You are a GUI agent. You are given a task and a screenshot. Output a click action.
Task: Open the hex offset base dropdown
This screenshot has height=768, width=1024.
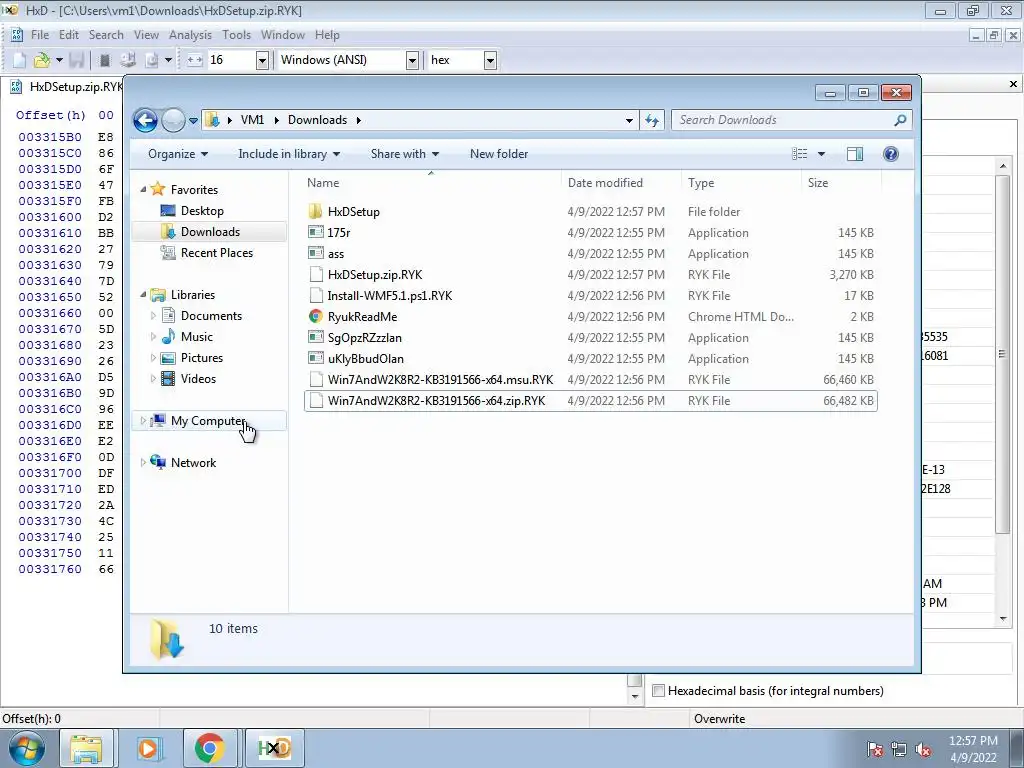490,60
